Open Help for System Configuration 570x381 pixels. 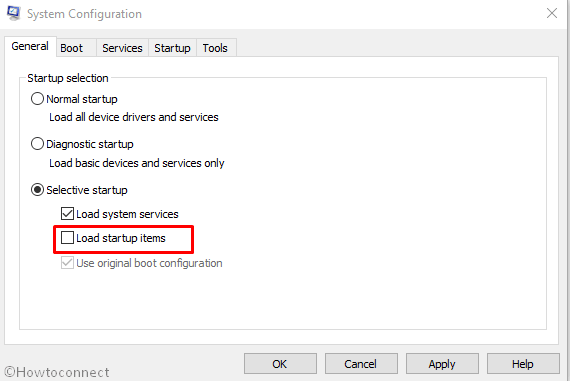[523, 364]
